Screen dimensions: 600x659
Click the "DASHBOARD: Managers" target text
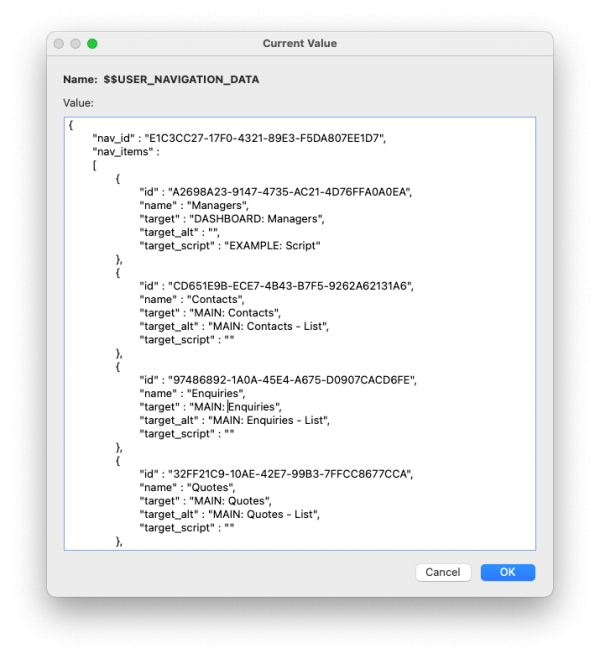[256, 219]
